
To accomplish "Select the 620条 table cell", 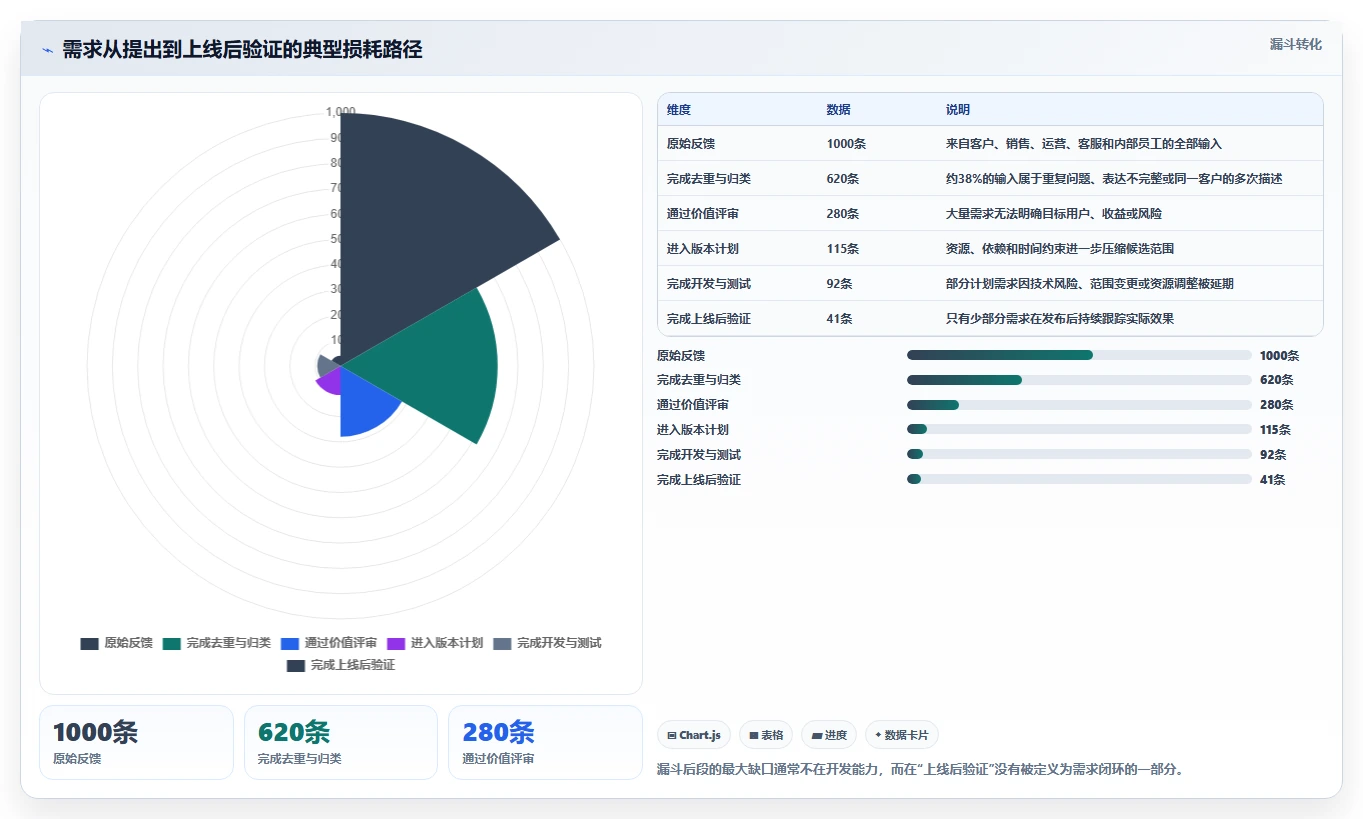I will pyautogui.click(x=843, y=179).
